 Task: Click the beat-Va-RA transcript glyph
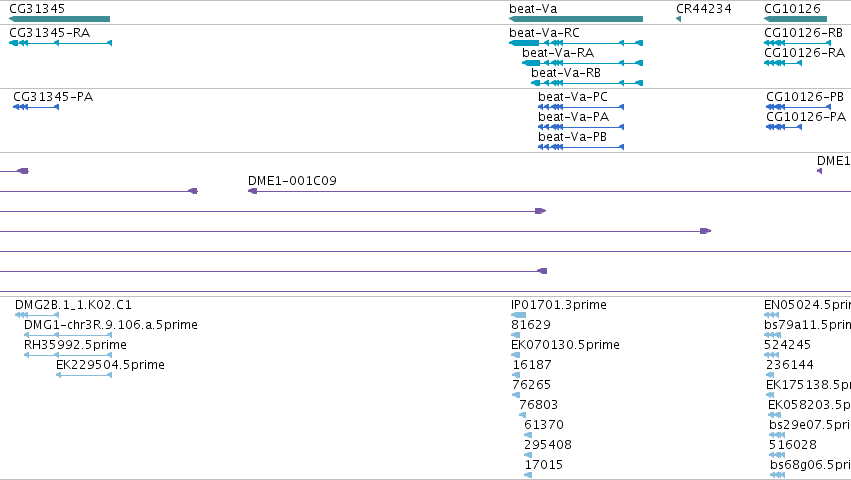click(582, 63)
